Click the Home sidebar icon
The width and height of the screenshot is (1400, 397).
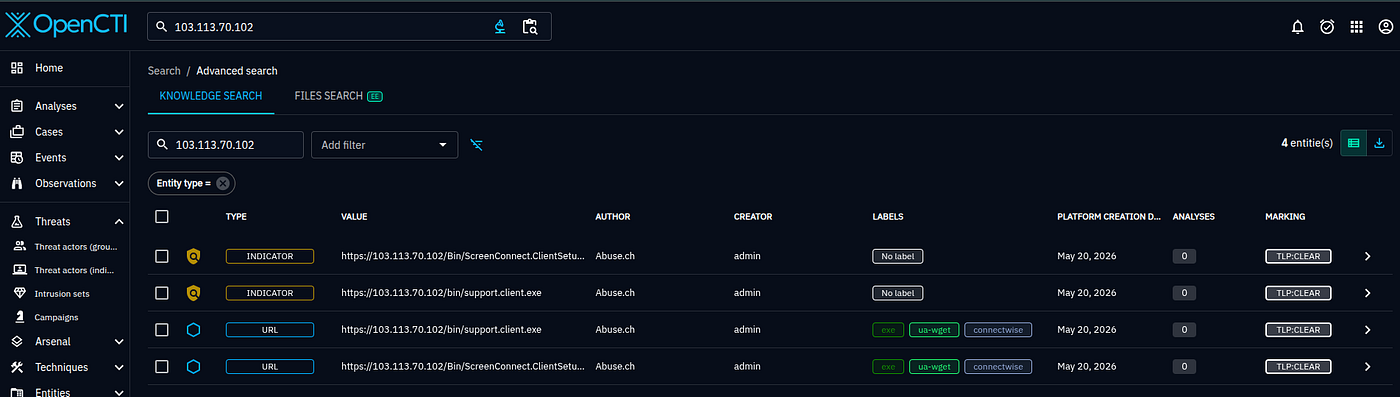point(16,68)
